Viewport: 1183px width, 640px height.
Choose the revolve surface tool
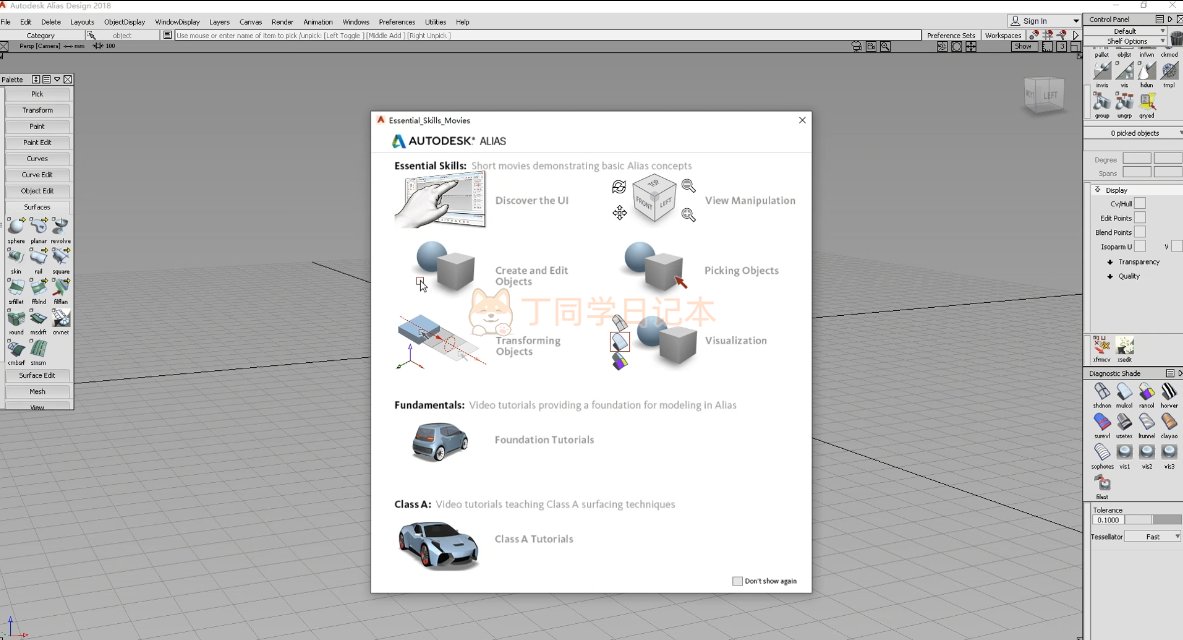(61, 227)
